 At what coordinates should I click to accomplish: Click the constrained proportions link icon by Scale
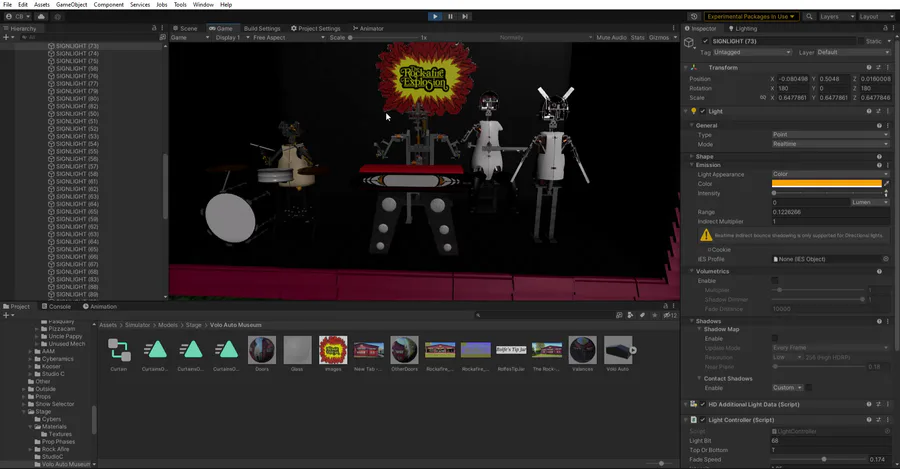(x=763, y=98)
